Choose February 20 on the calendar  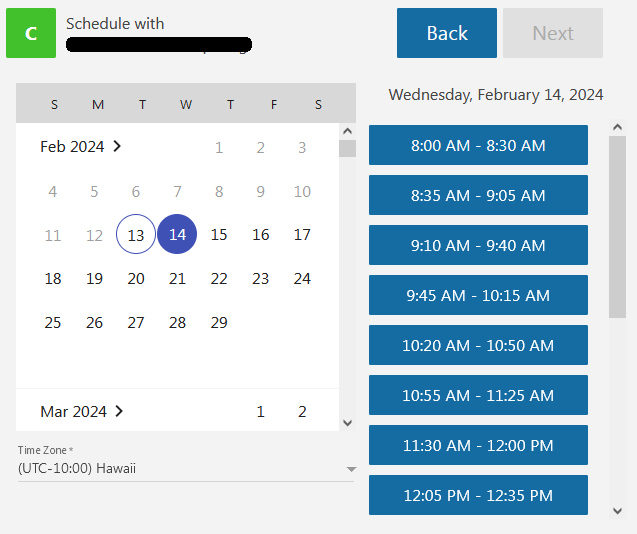point(136,279)
